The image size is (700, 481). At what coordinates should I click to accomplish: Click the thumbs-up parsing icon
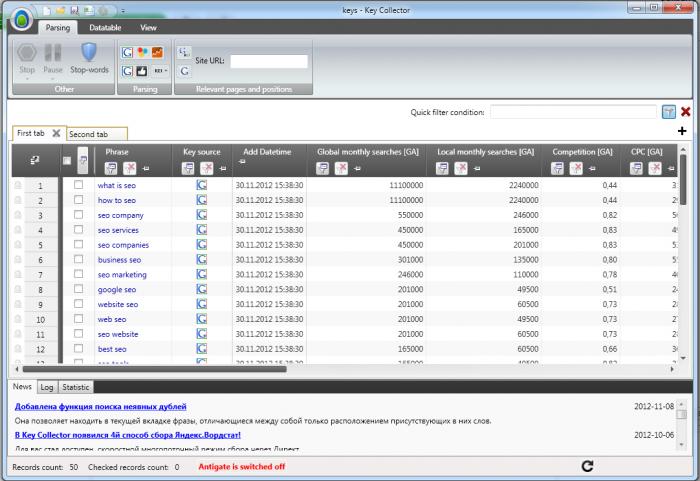coord(142,71)
